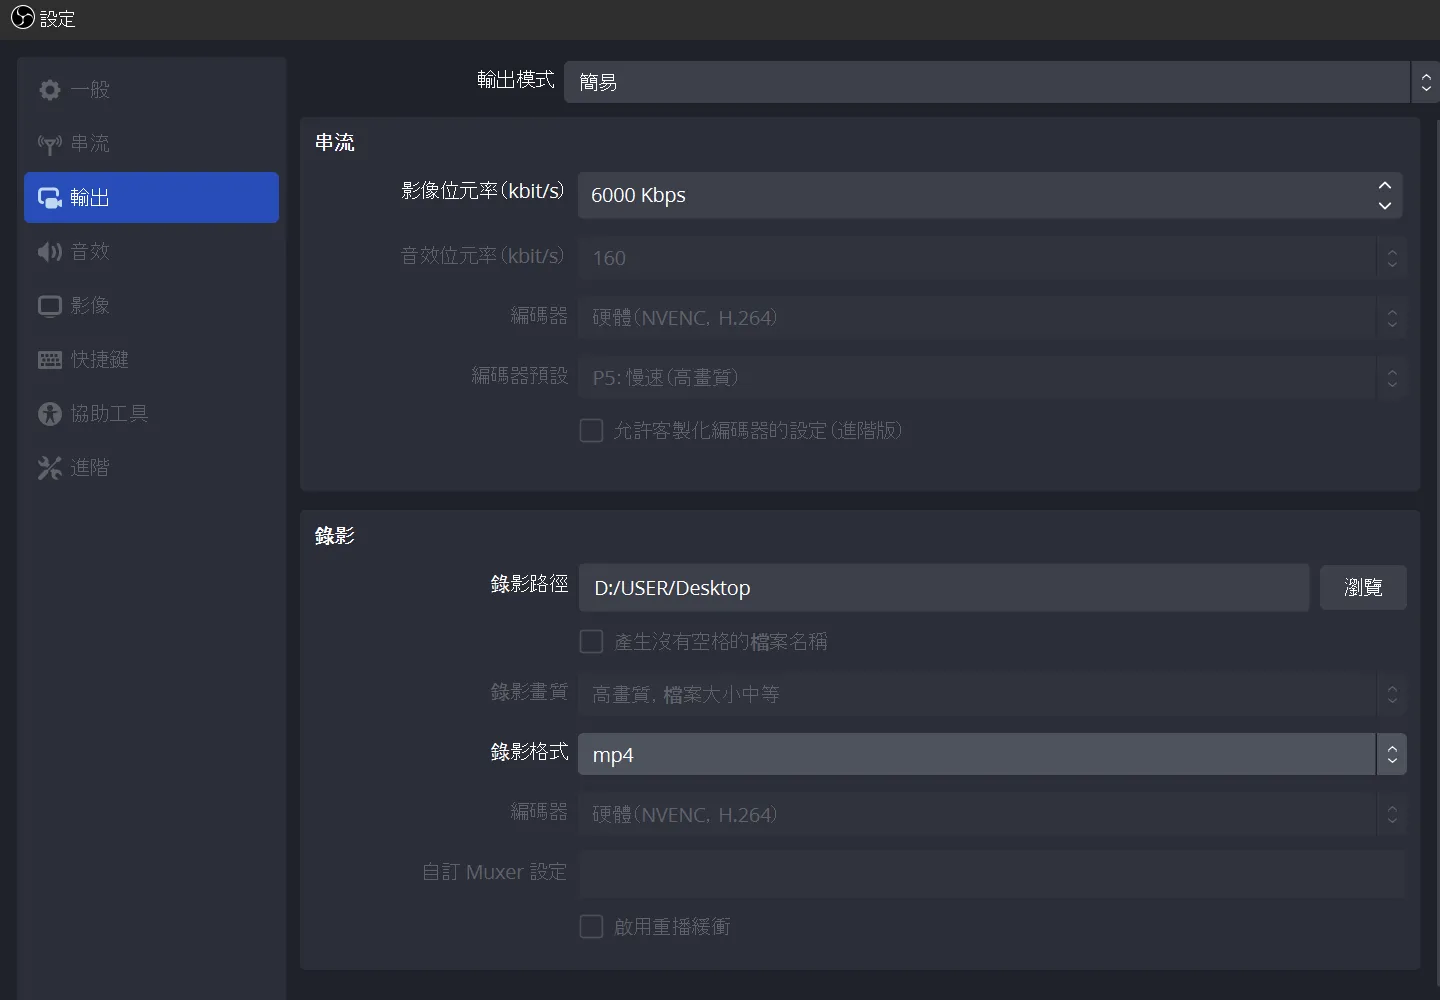Image resolution: width=1440 pixels, height=1000 pixels.
Task: Click the antenna icon for 串流
Action: point(50,144)
